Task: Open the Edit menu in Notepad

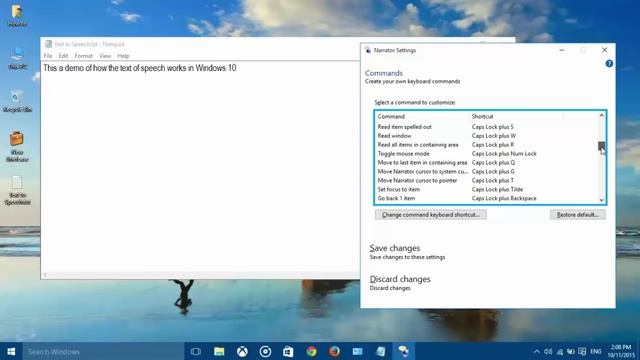Action: (63, 56)
